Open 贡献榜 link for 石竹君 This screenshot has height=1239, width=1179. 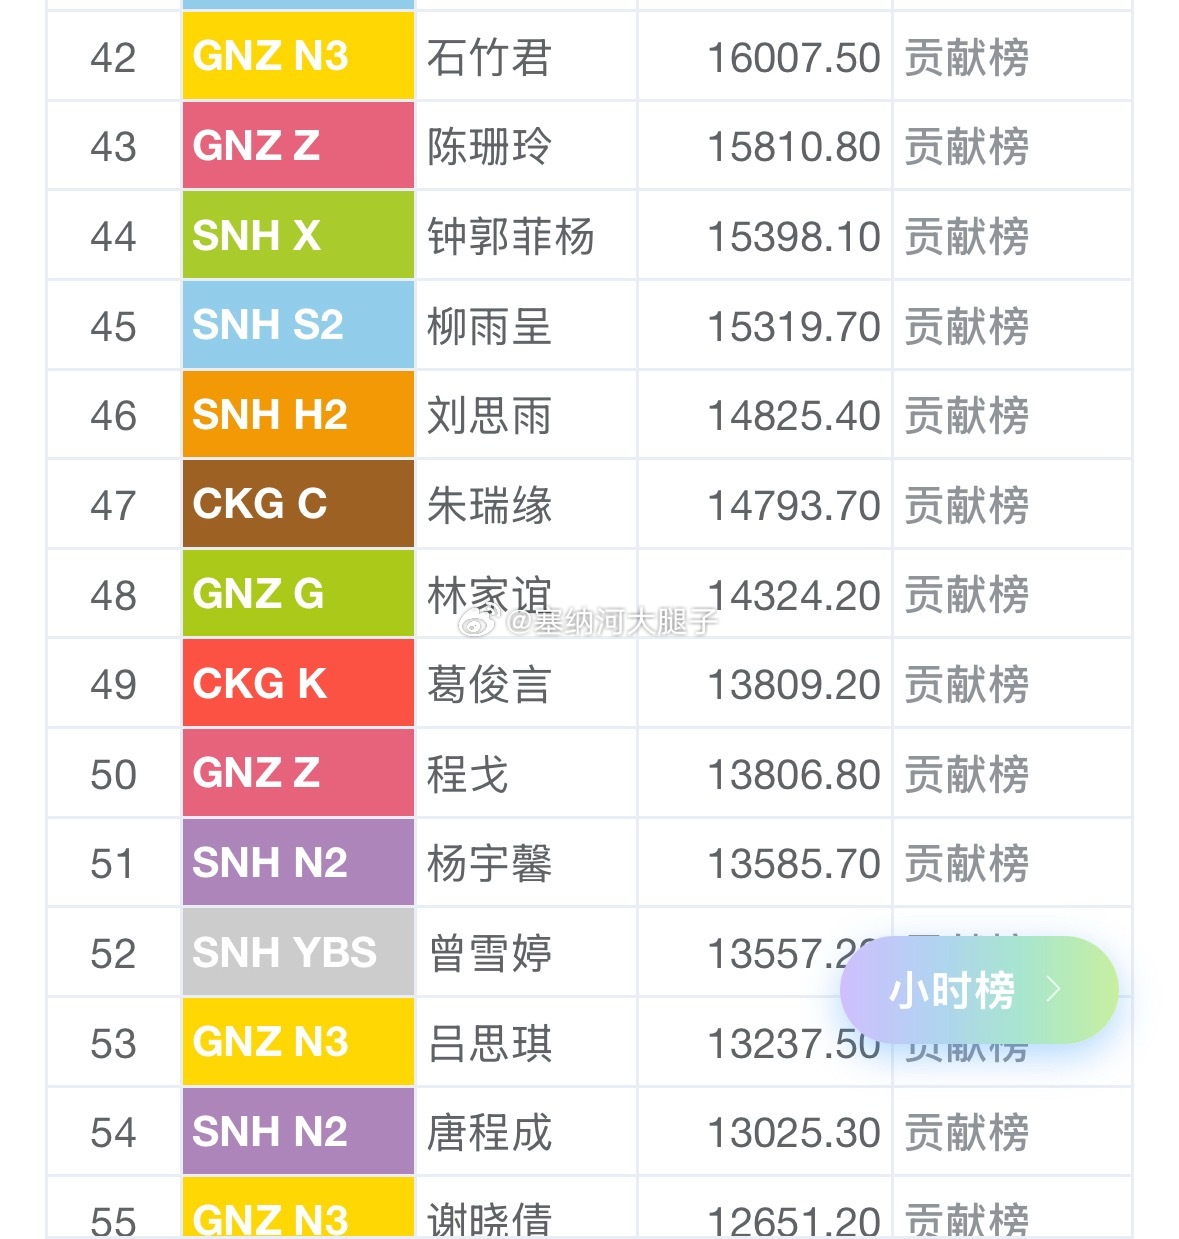967,58
